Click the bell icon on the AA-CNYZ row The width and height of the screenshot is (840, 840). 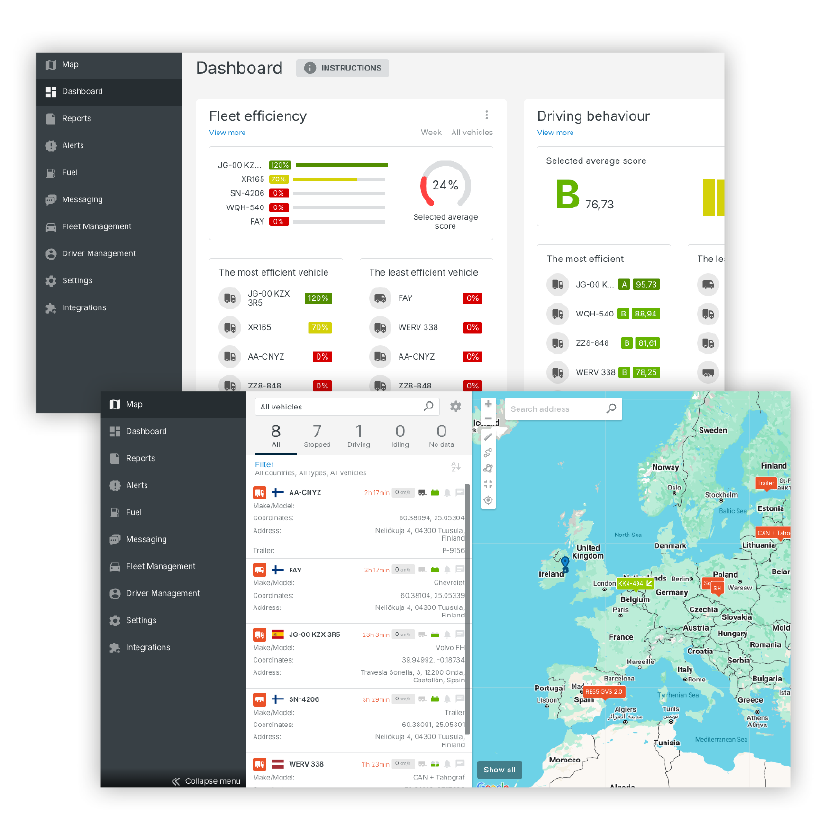click(x=447, y=492)
